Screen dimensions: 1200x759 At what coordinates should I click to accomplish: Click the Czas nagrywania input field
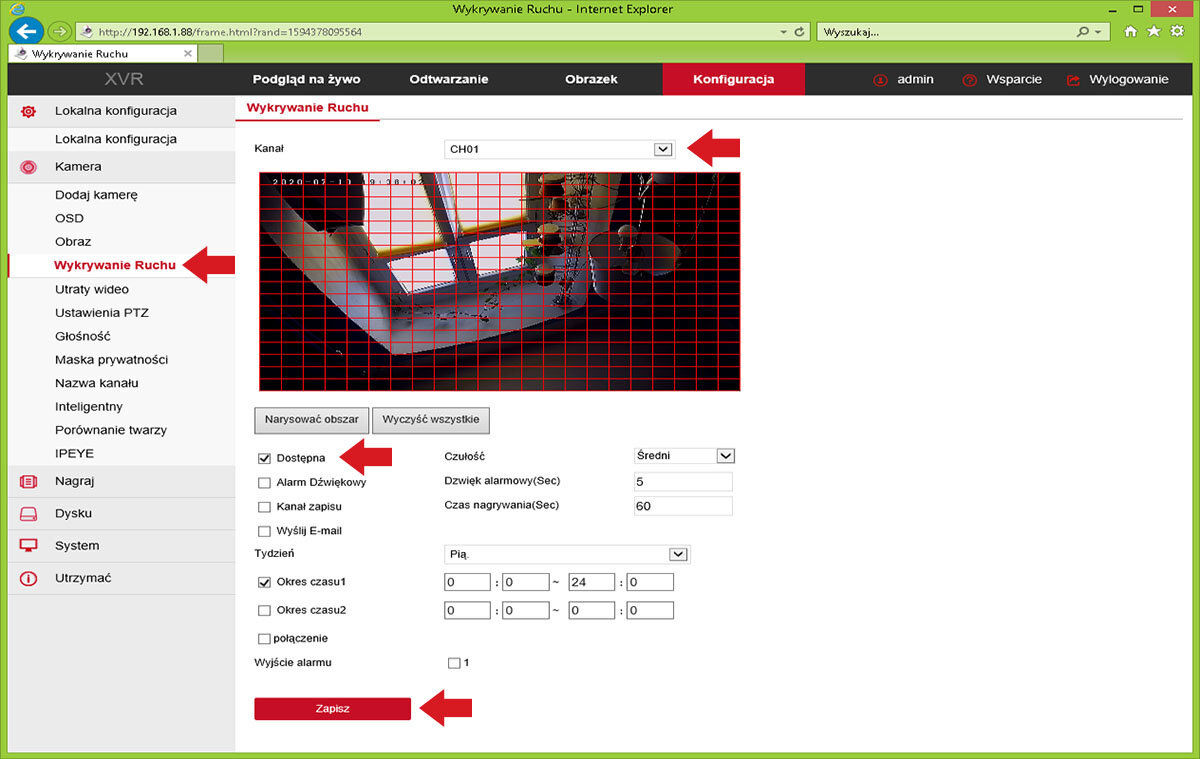pos(683,506)
